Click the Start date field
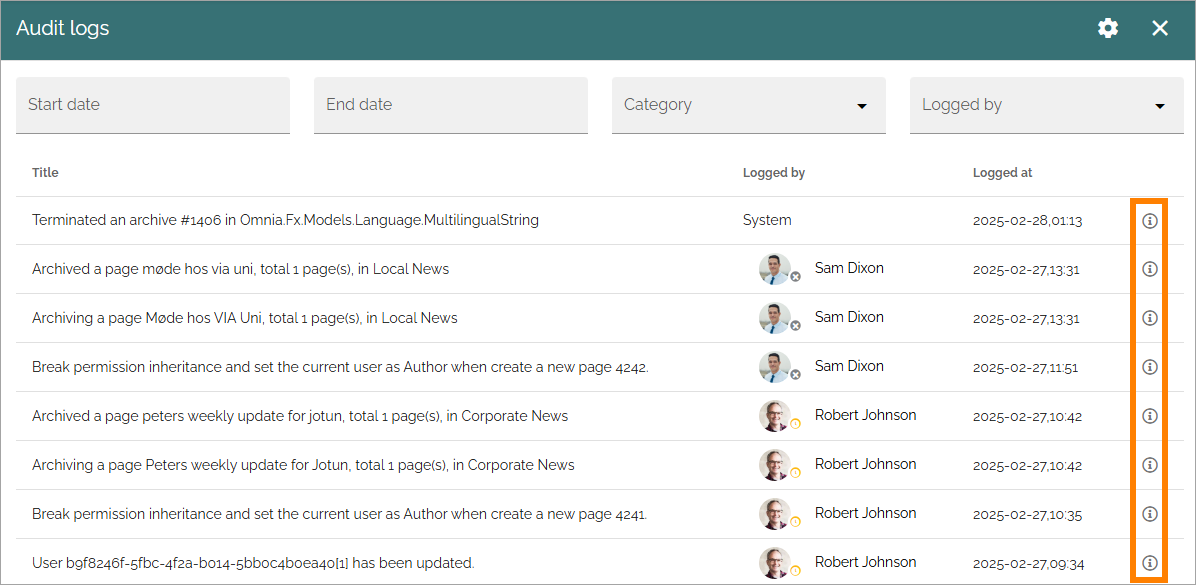Image resolution: width=1196 pixels, height=585 pixels. point(153,104)
